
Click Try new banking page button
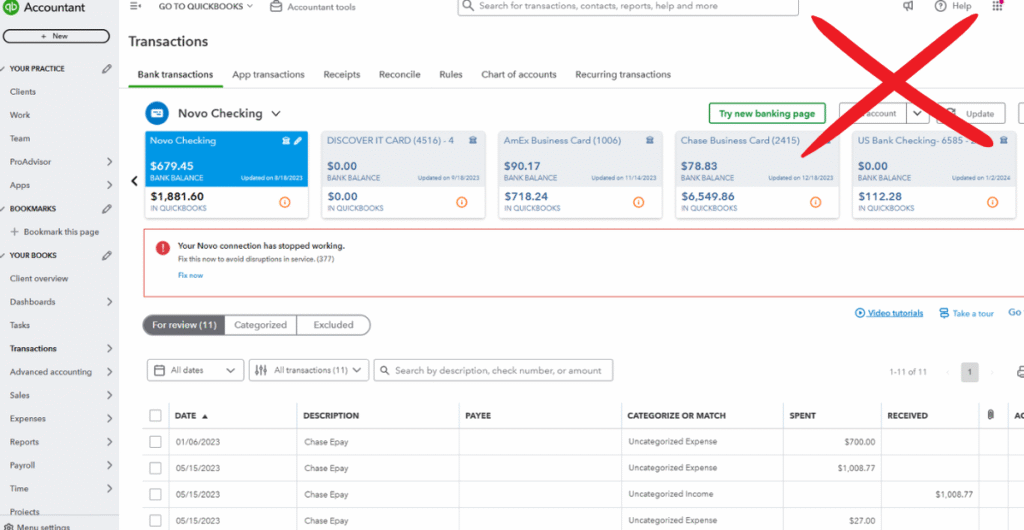[x=767, y=114]
